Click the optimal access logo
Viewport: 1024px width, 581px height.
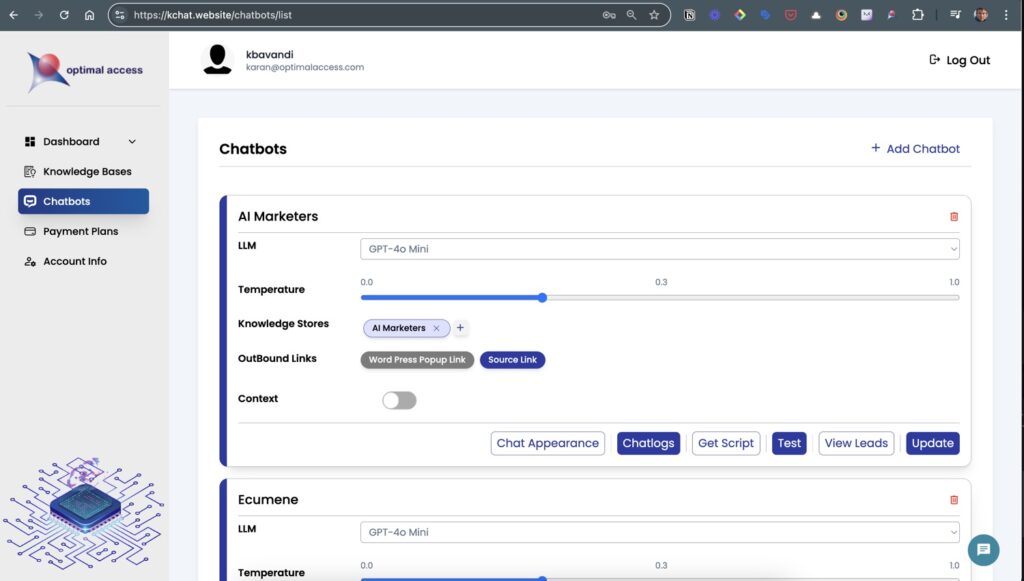[84, 71]
